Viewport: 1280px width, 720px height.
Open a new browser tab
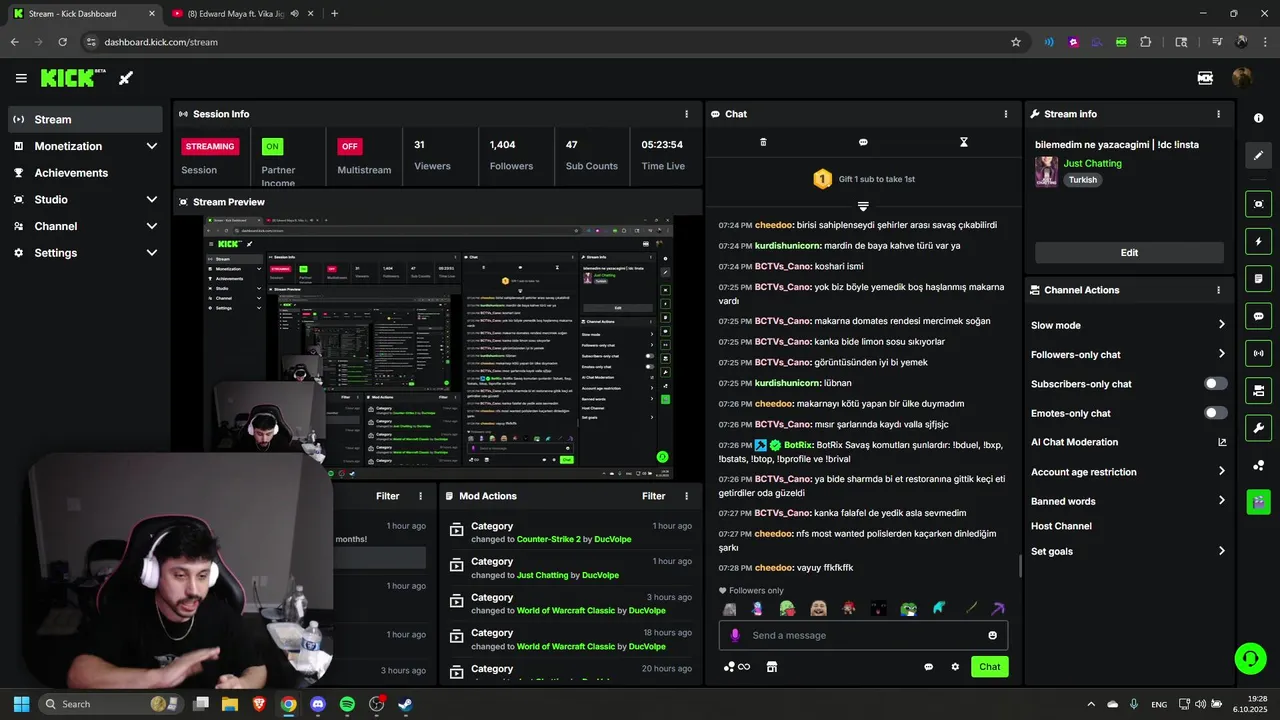334,13
